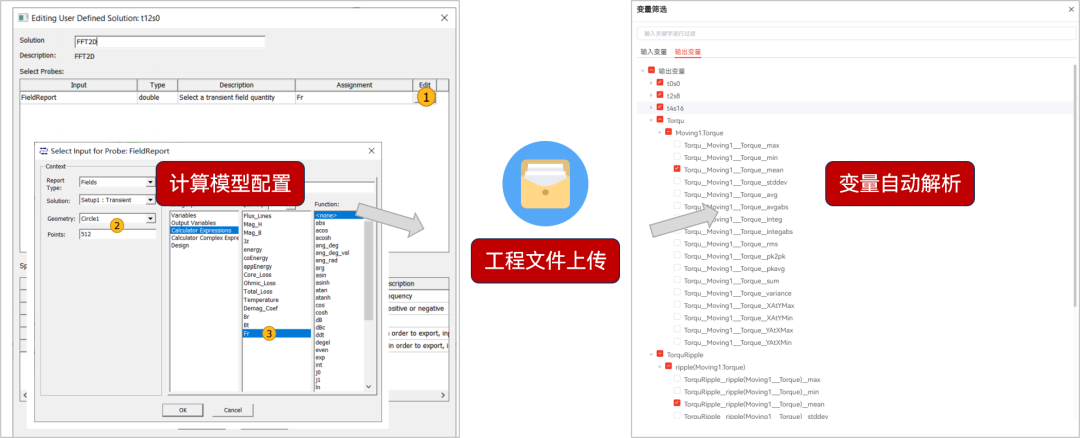Click the variable tree vertical scrollbar
The image size is (1080, 438).
[x=1075, y=185]
